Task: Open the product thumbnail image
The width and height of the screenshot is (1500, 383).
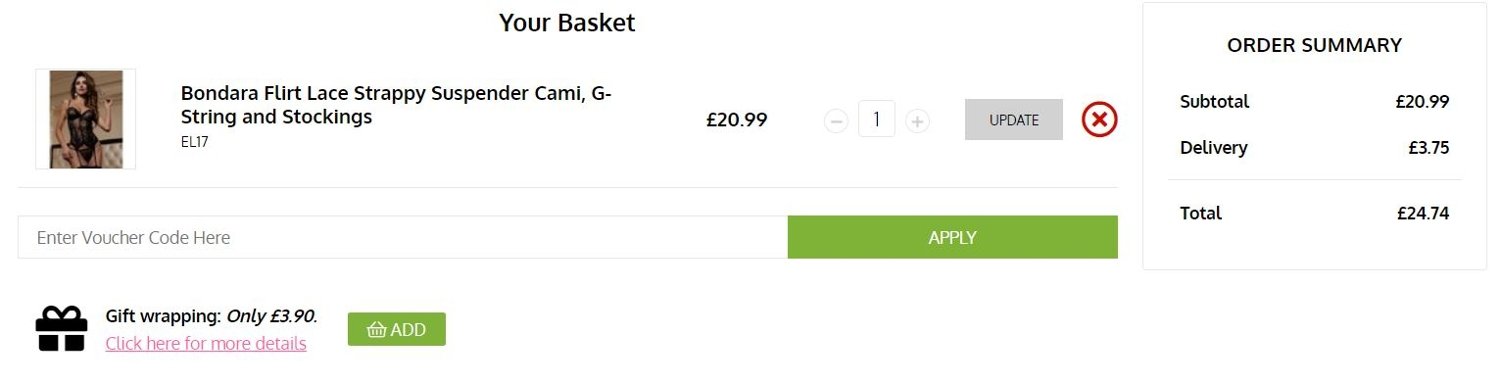Action: pos(85,119)
